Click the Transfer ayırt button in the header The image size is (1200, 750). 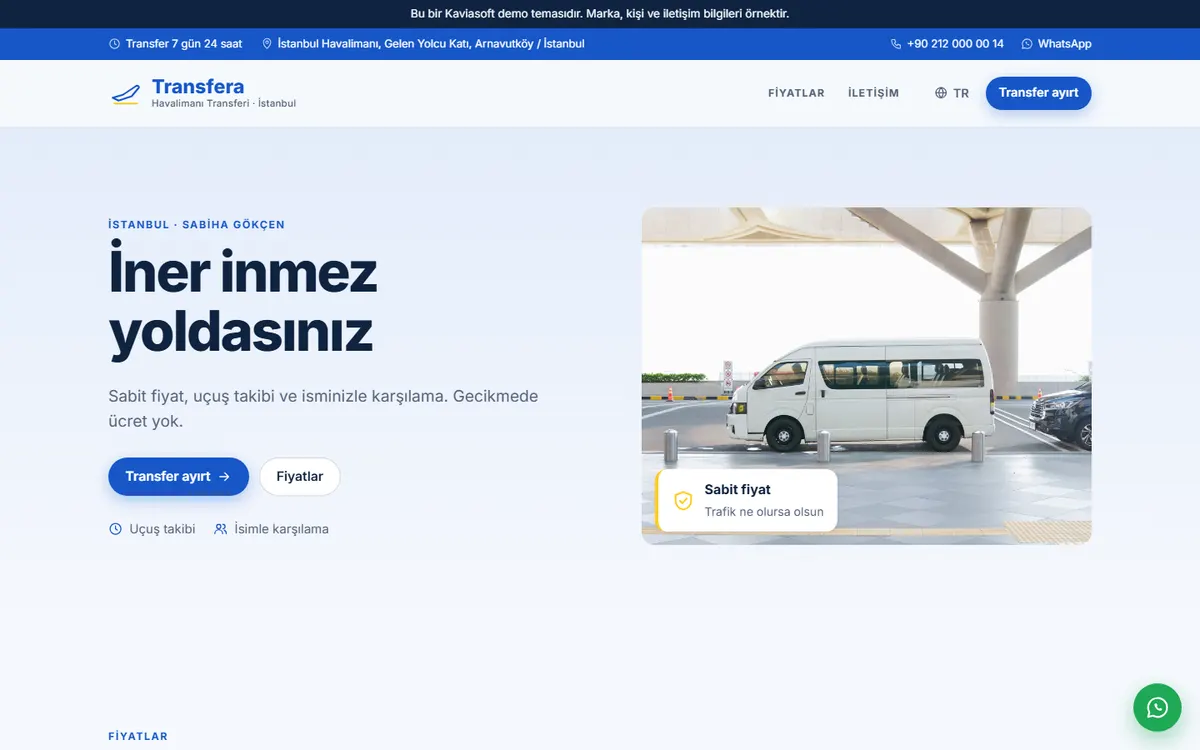(1038, 93)
